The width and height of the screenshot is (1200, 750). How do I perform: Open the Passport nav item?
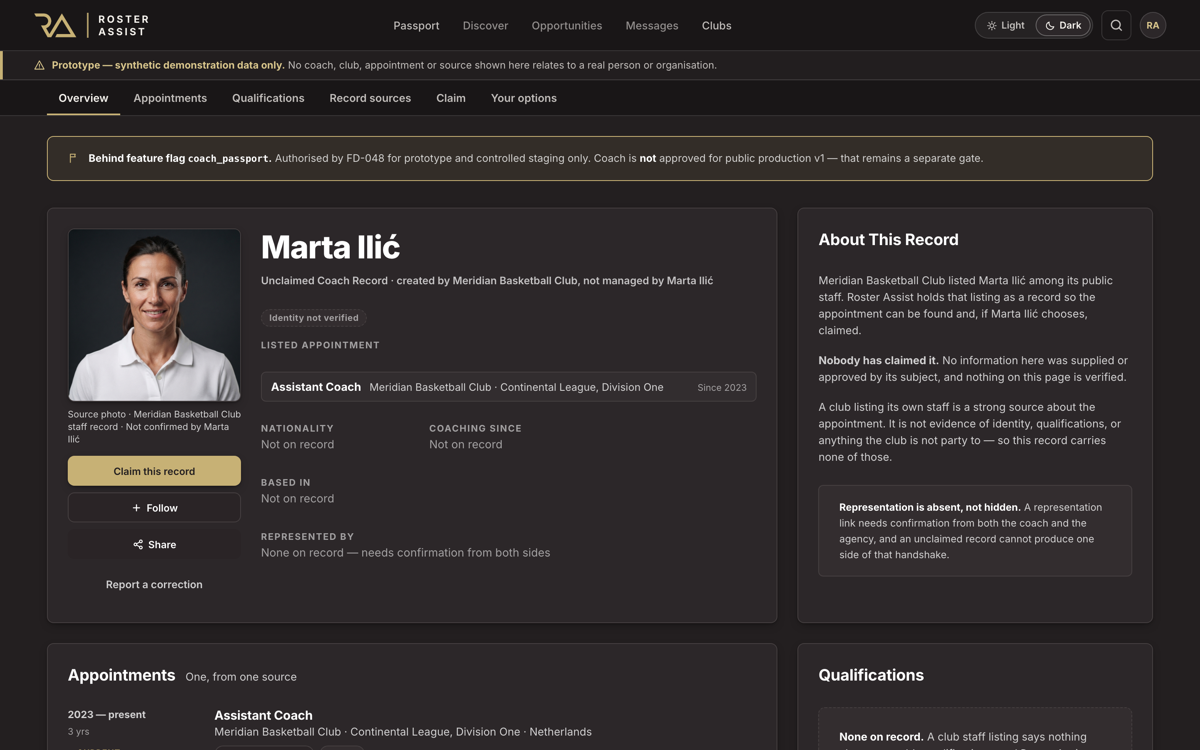[x=416, y=25]
